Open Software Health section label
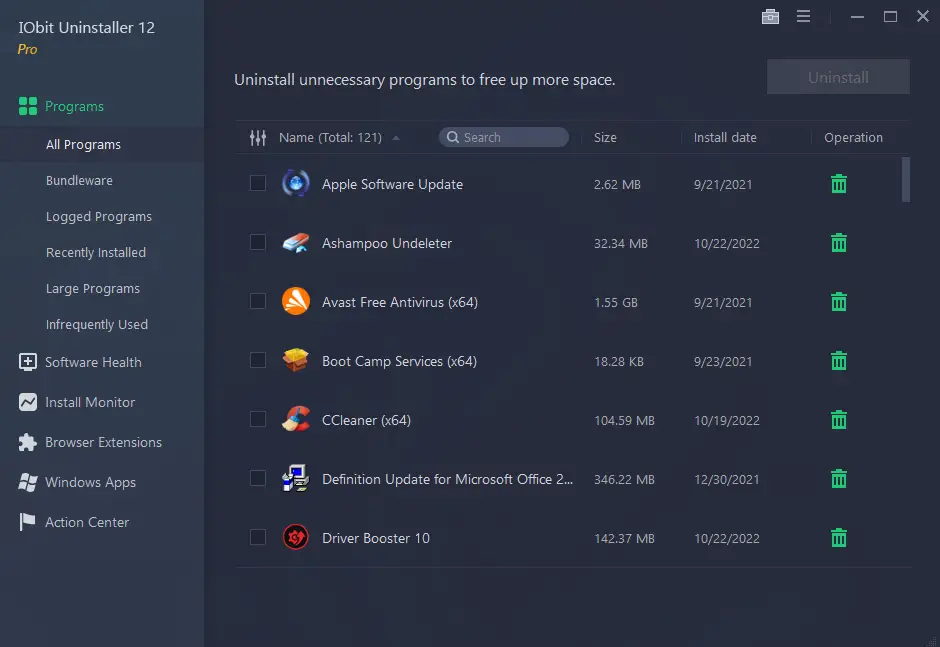The image size is (940, 647). tap(94, 362)
